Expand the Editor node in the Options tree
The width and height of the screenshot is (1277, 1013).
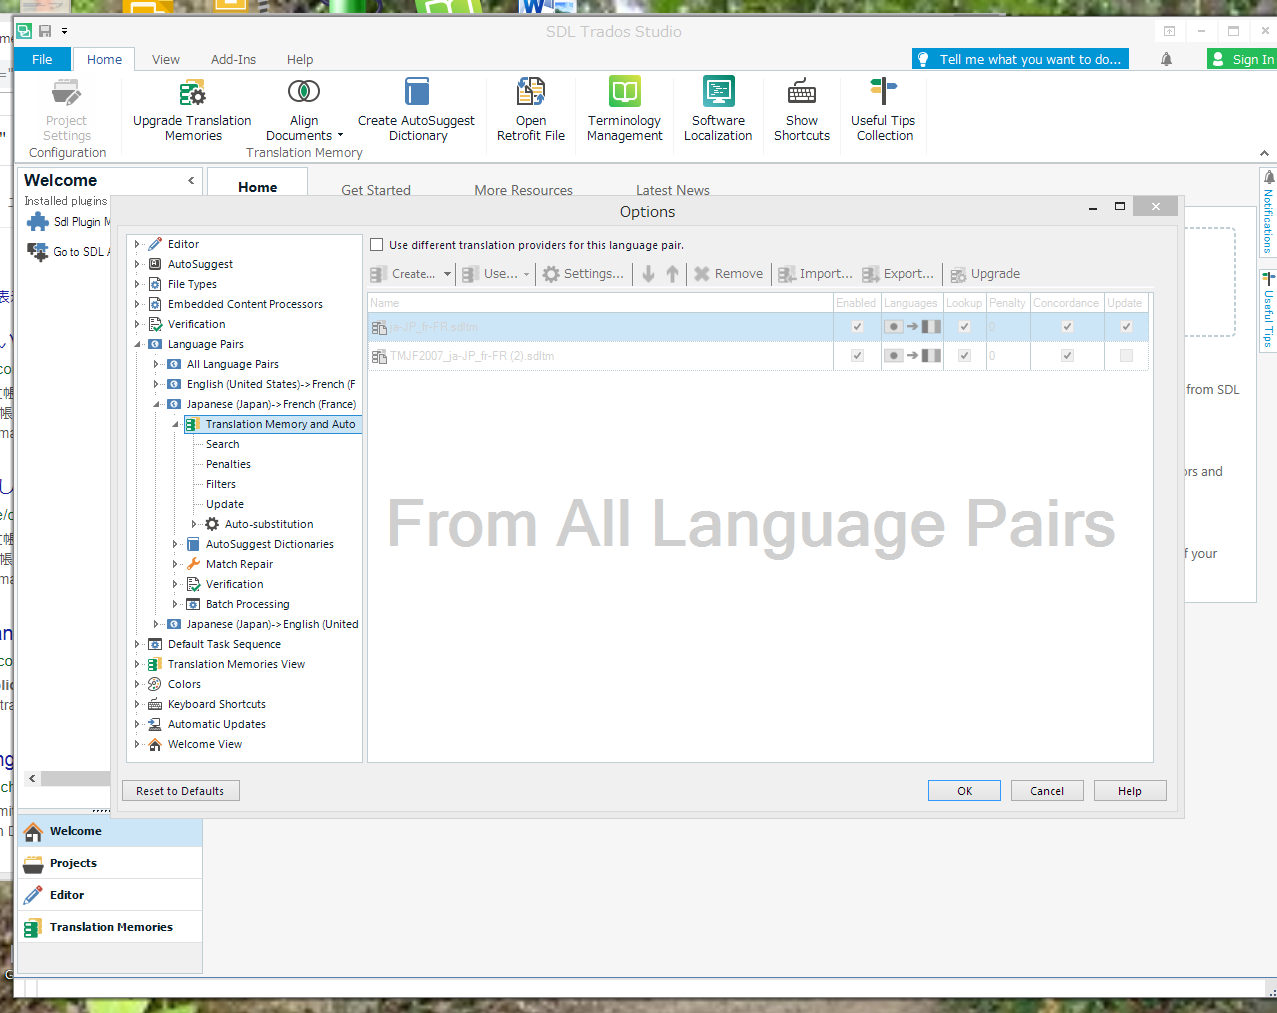(x=137, y=244)
